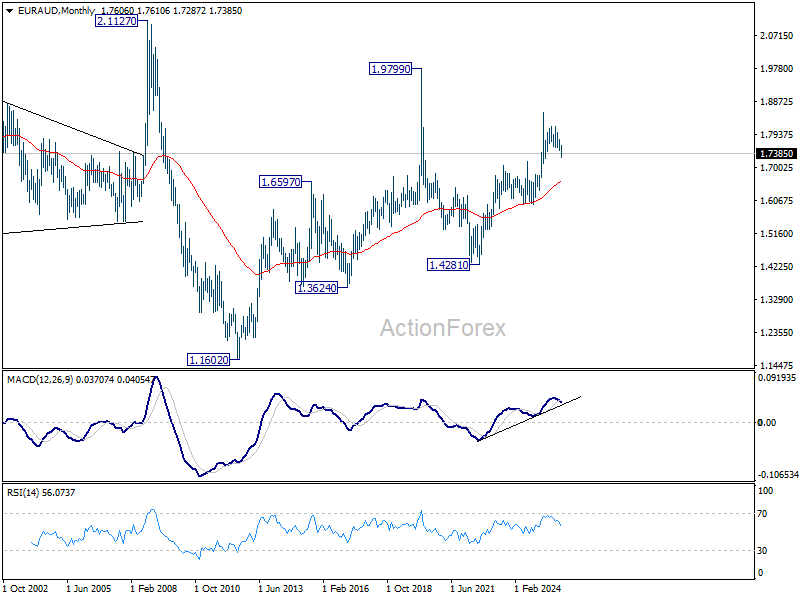This screenshot has height=600, width=800.
Task: Click the 1.32900 price axis value
Action: (777, 300)
